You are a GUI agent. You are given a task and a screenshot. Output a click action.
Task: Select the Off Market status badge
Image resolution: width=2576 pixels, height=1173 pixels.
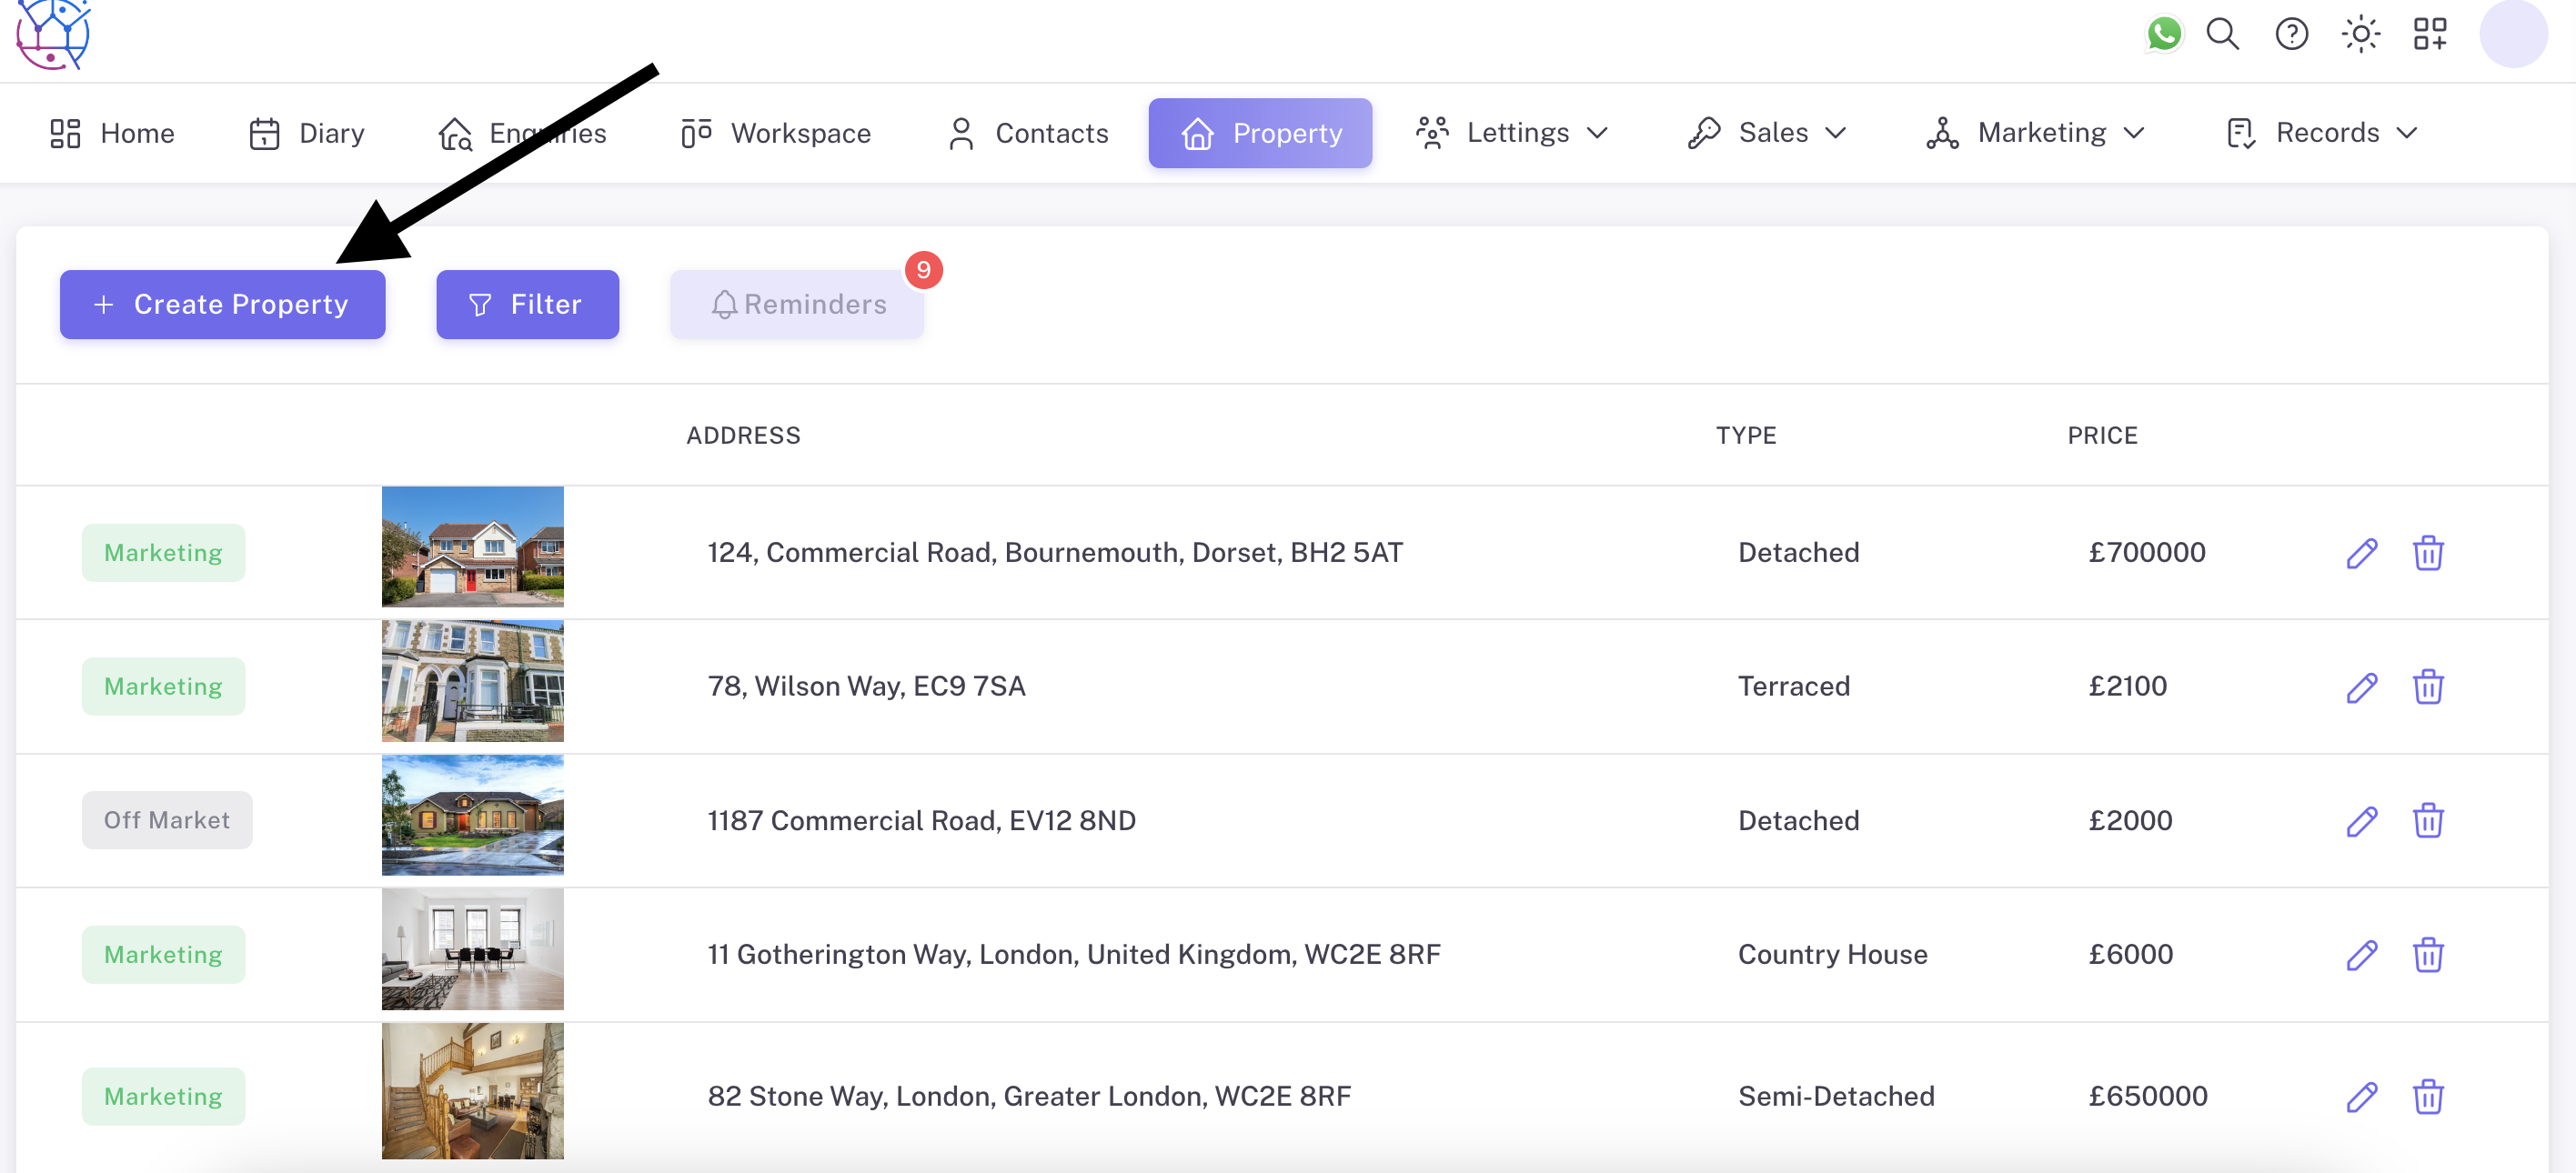tap(166, 820)
